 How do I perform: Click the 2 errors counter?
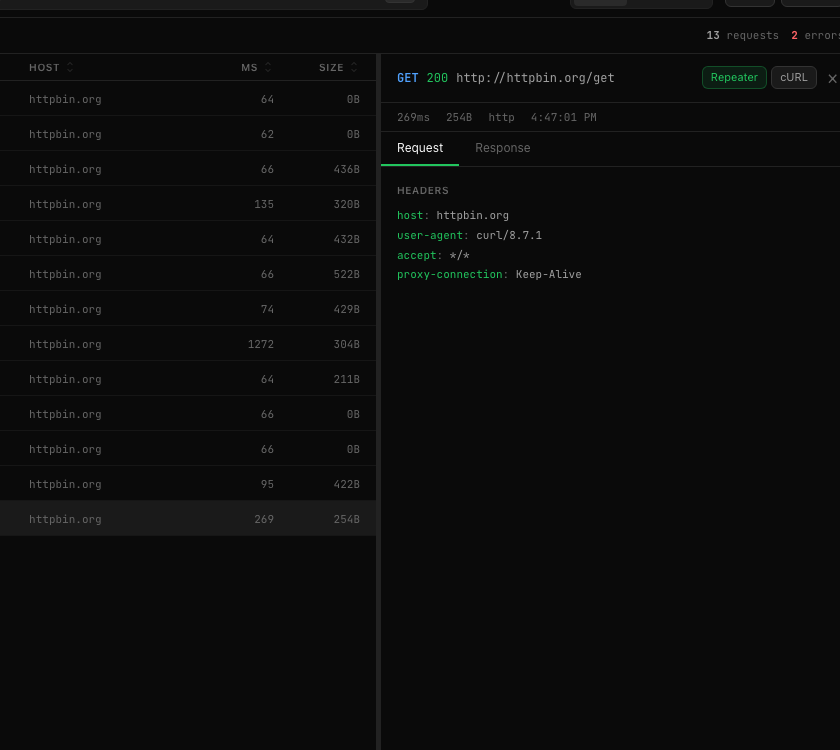pos(815,35)
